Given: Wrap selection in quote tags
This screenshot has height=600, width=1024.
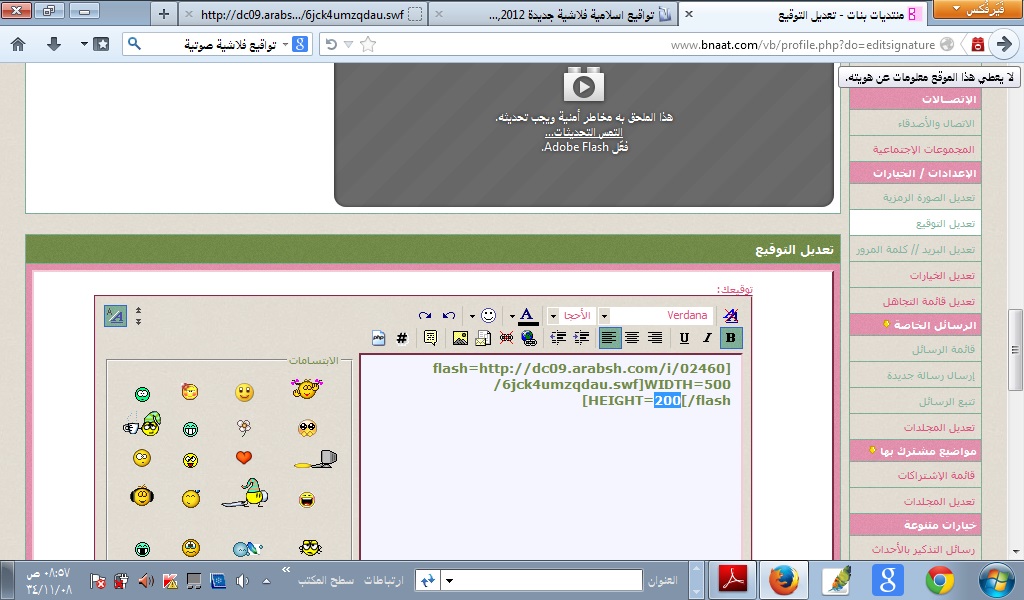Looking at the screenshot, I should point(430,338).
